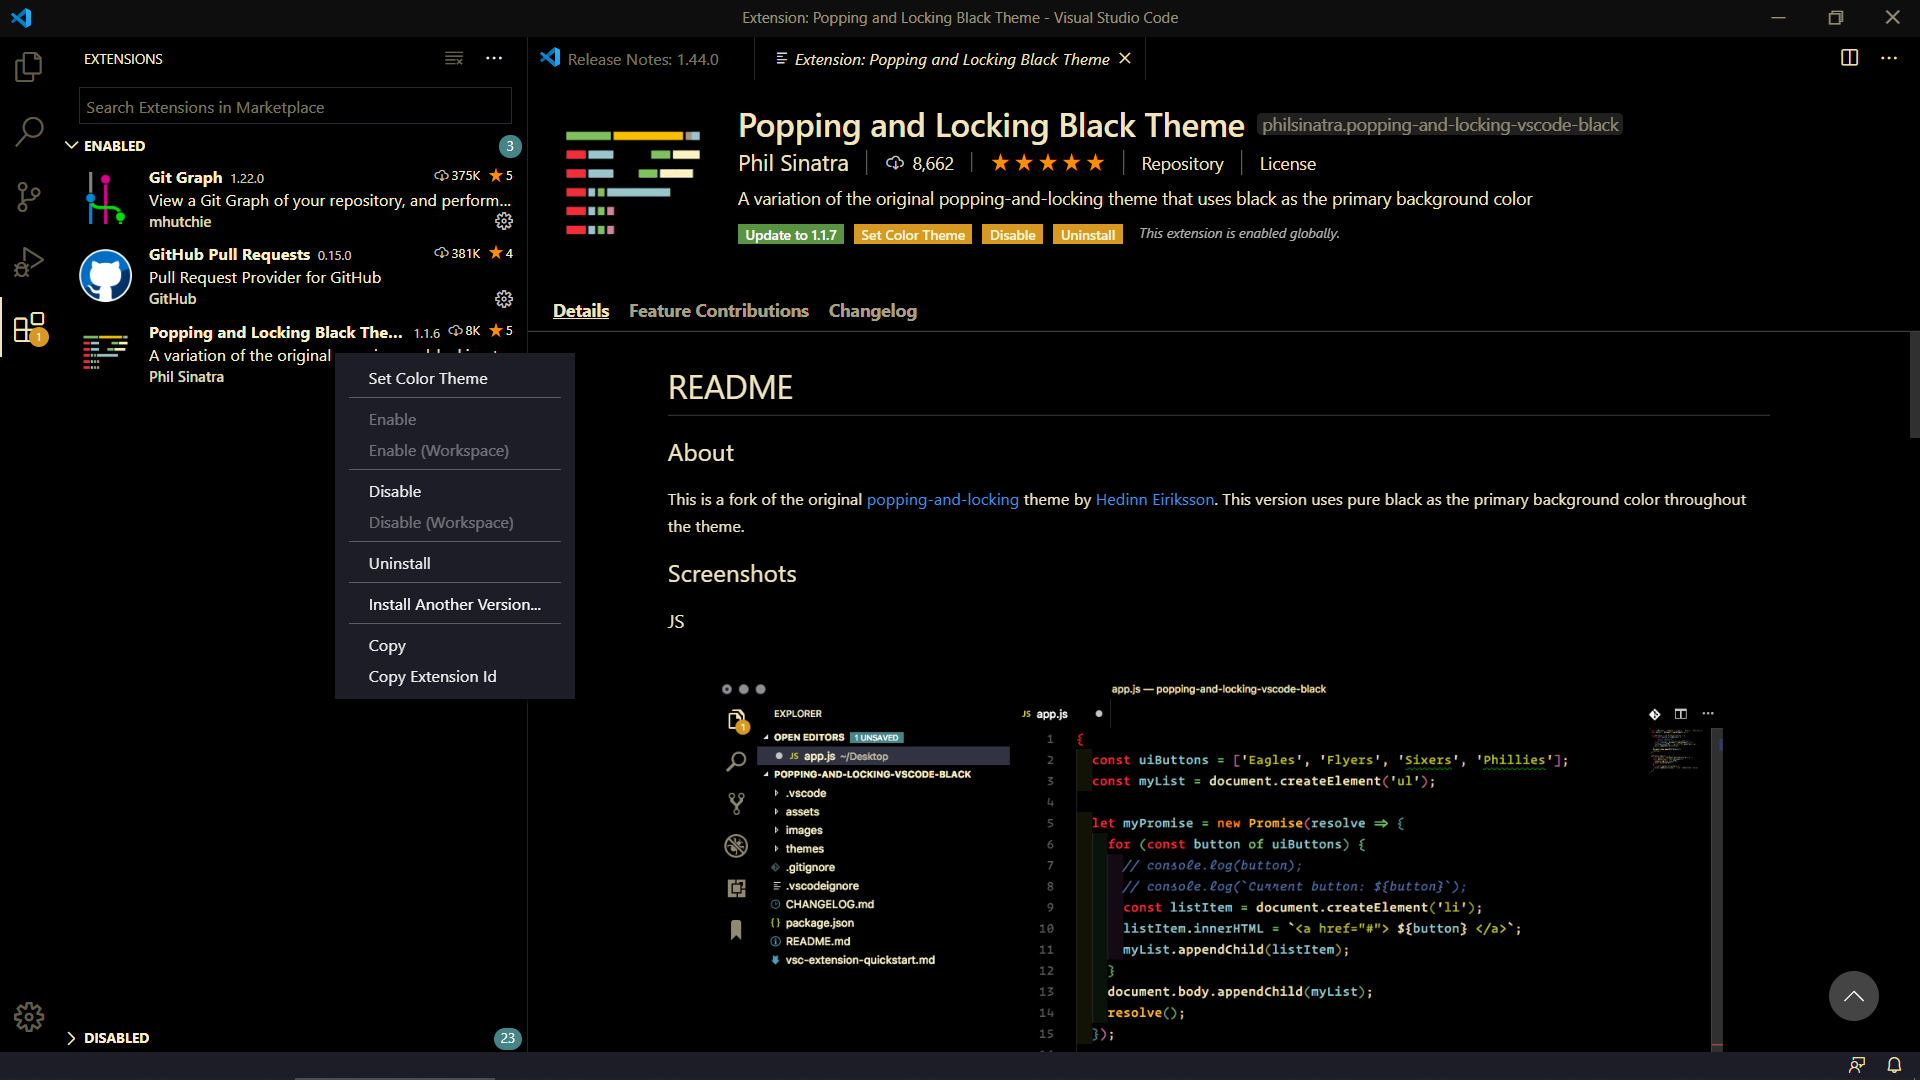Follow the popping-and-locking README link
1920x1080 pixels.
point(943,499)
